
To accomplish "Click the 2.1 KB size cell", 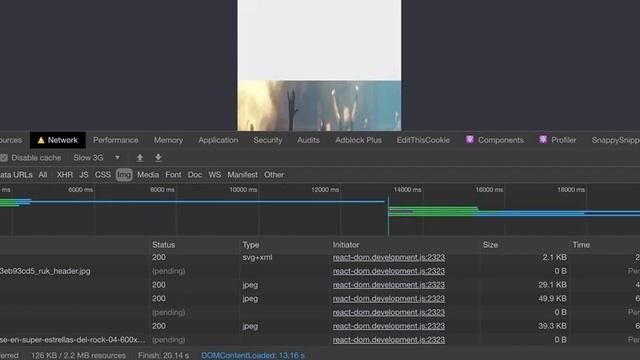I will point(554,258).
